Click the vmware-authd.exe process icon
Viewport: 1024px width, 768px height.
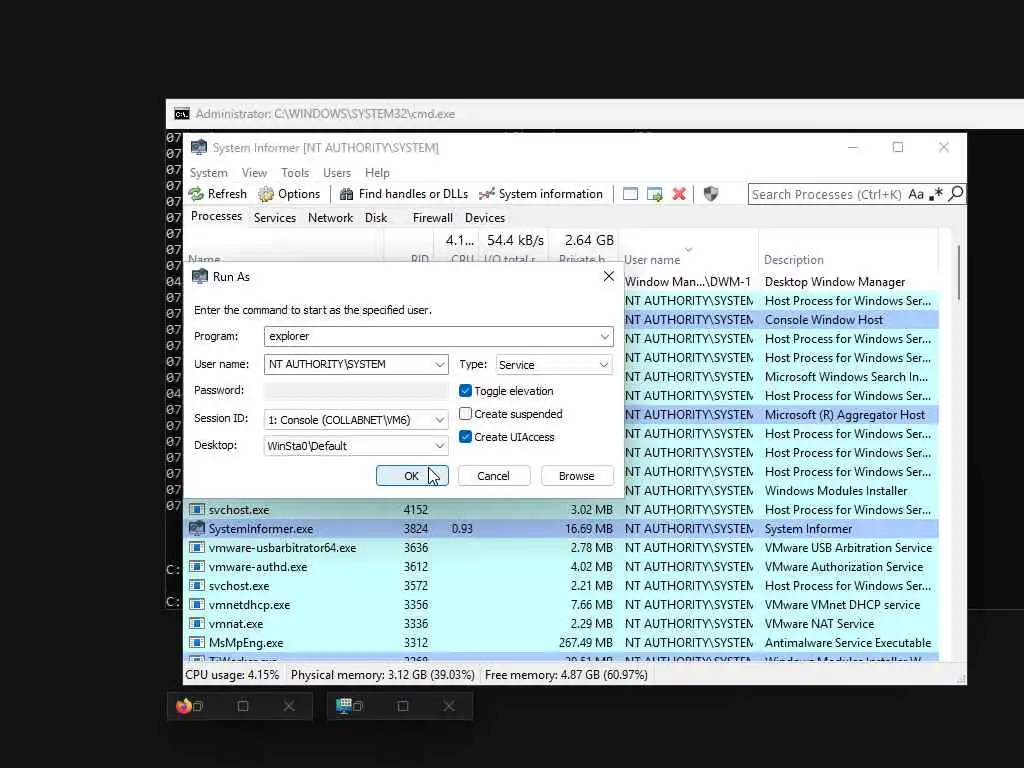coord(197,566)
